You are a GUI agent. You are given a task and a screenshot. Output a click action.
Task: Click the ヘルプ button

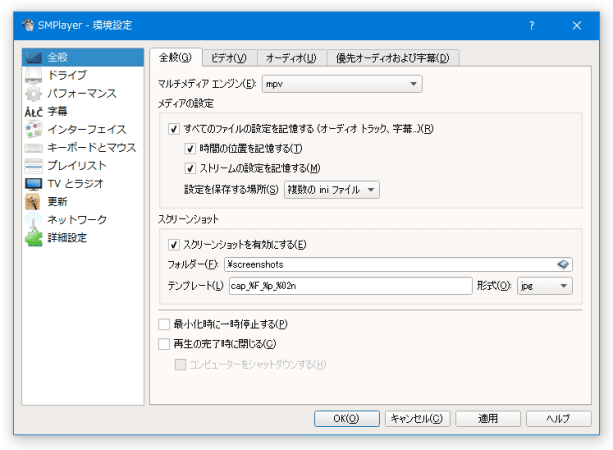(x=558, y=419)
